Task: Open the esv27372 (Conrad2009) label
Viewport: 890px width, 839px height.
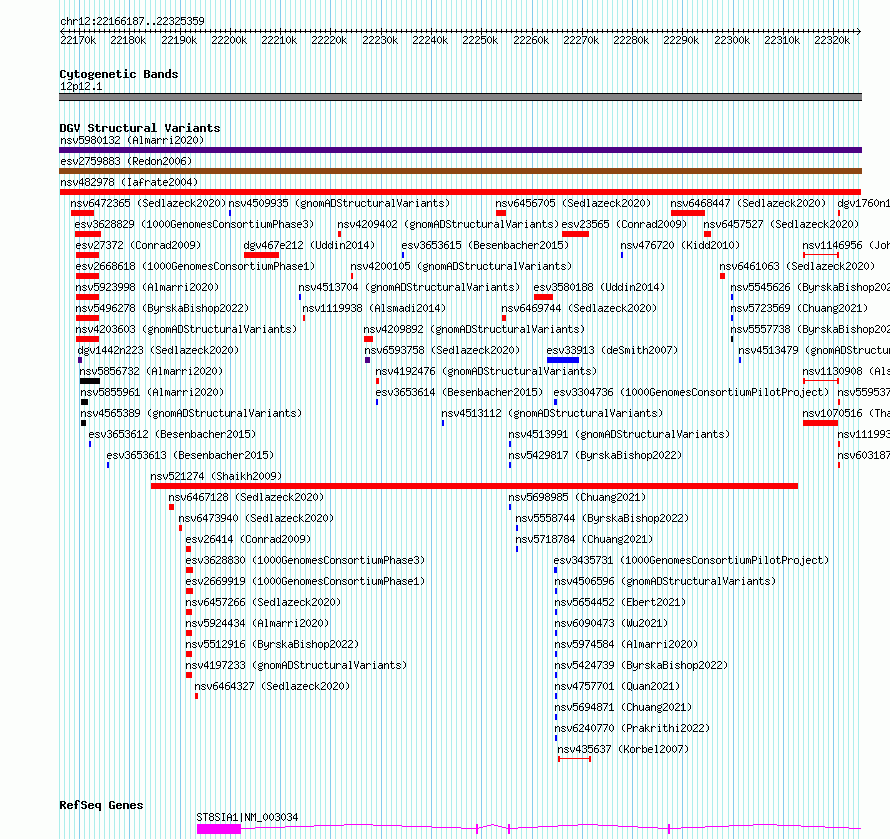Action: (x=138, y=245)
